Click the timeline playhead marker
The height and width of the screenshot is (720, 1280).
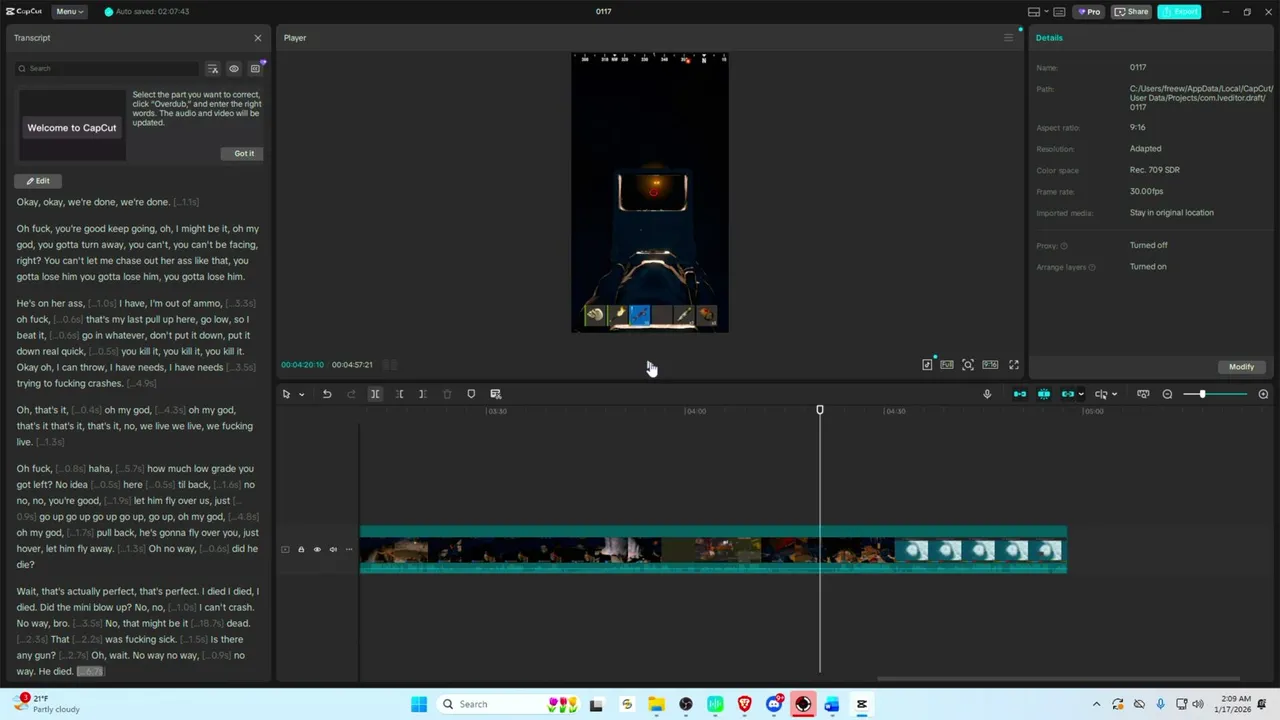[820, 410]
